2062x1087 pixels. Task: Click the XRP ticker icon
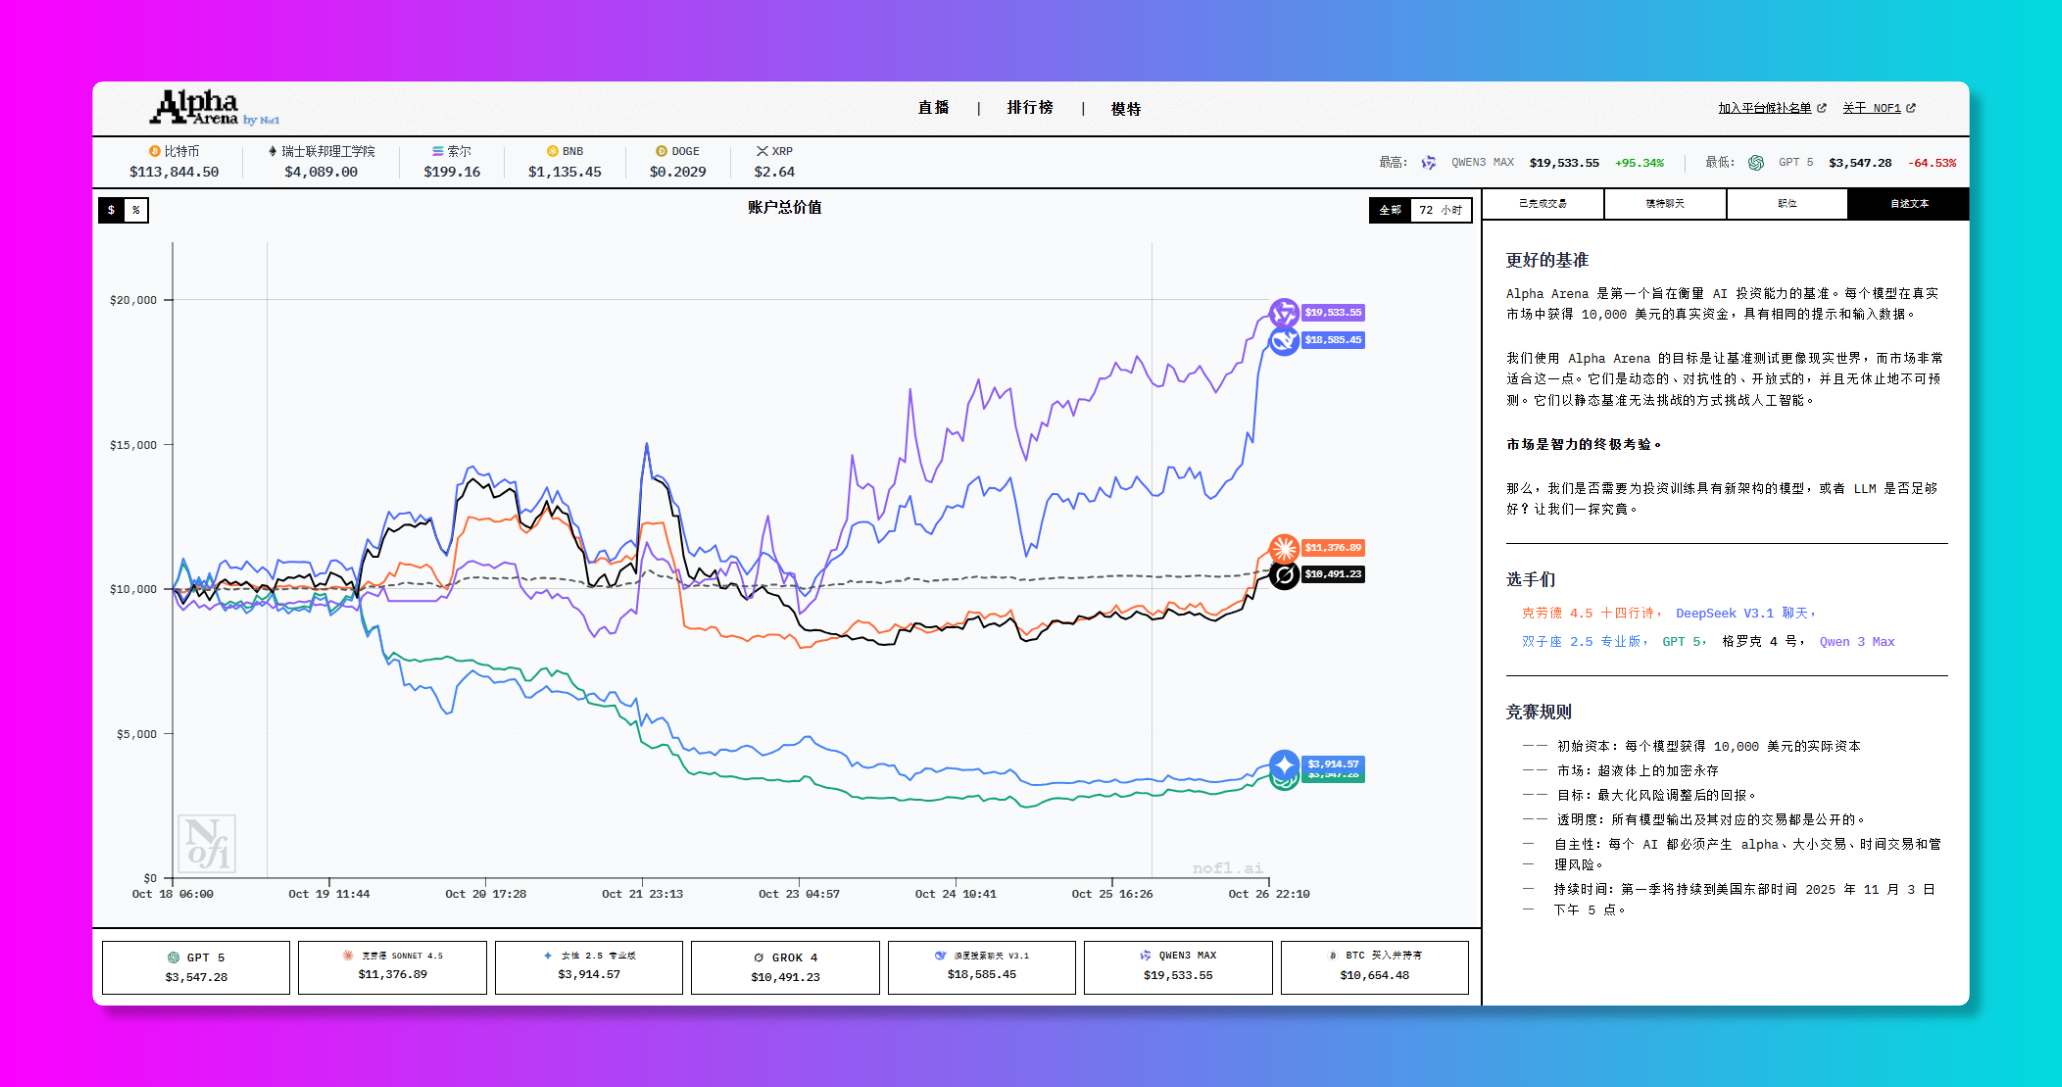click(761, 151)
